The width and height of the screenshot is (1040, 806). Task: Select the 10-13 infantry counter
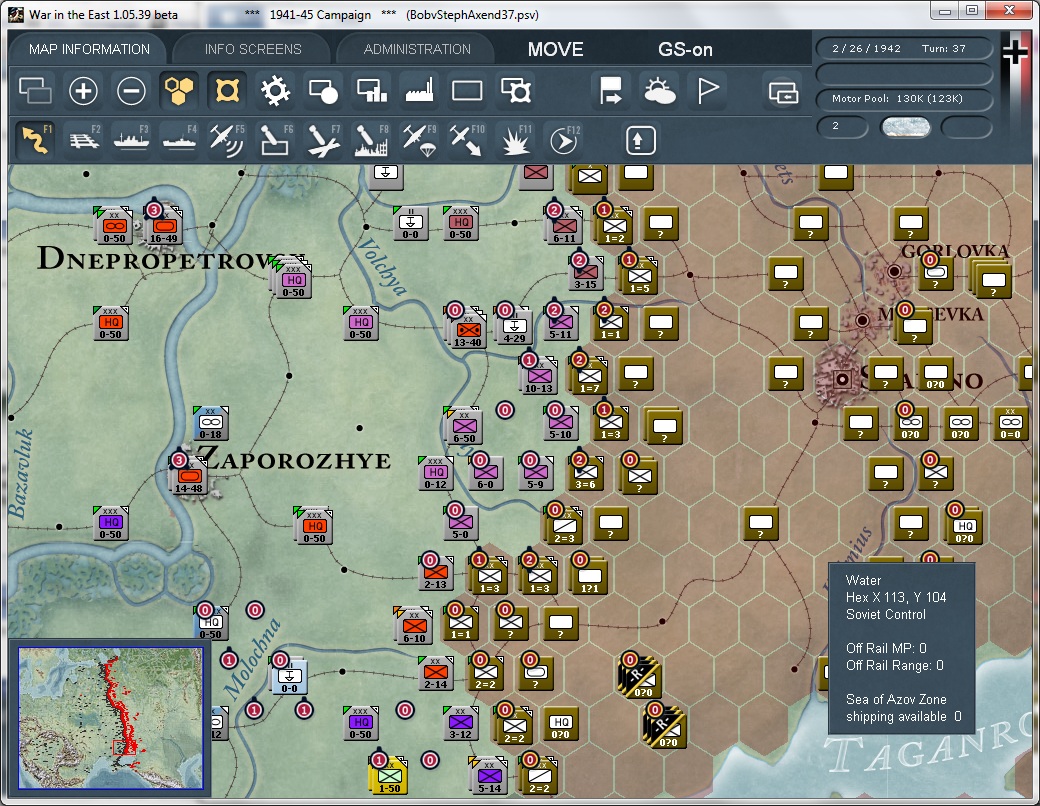pos(539,375)
